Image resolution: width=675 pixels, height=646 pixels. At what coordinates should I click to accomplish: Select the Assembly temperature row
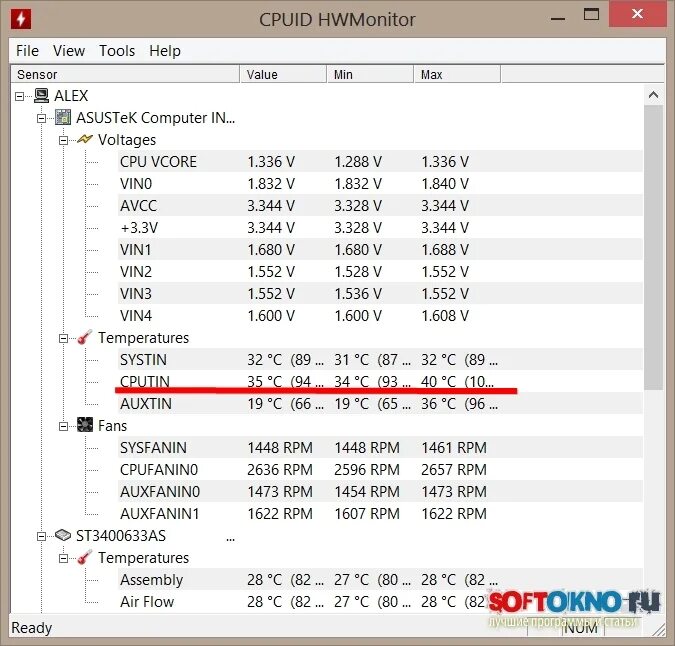(380, 579)
